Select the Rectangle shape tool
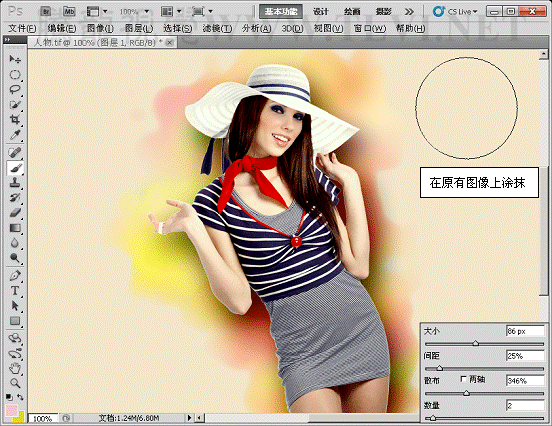The height and width of the screenshot is (426, 552). pos(15,321)
